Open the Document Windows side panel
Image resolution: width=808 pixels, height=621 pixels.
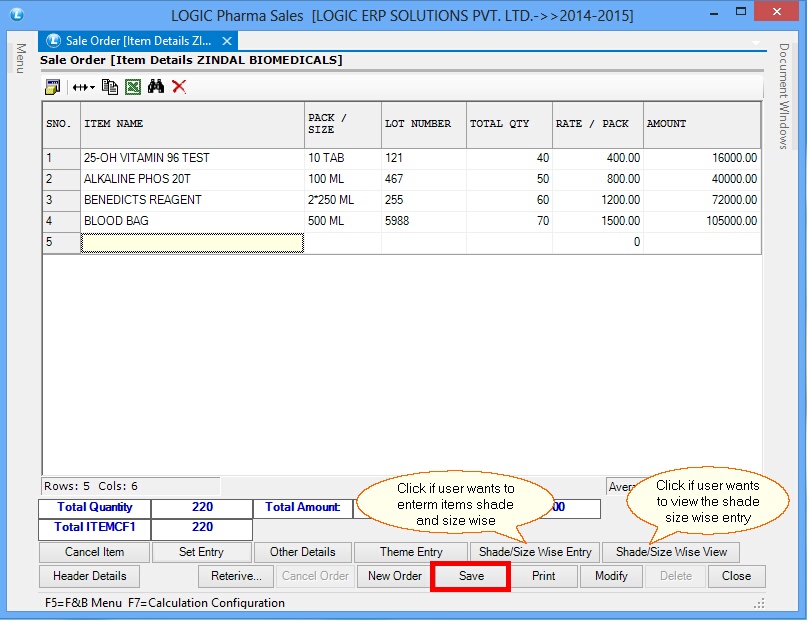[783, 96]
